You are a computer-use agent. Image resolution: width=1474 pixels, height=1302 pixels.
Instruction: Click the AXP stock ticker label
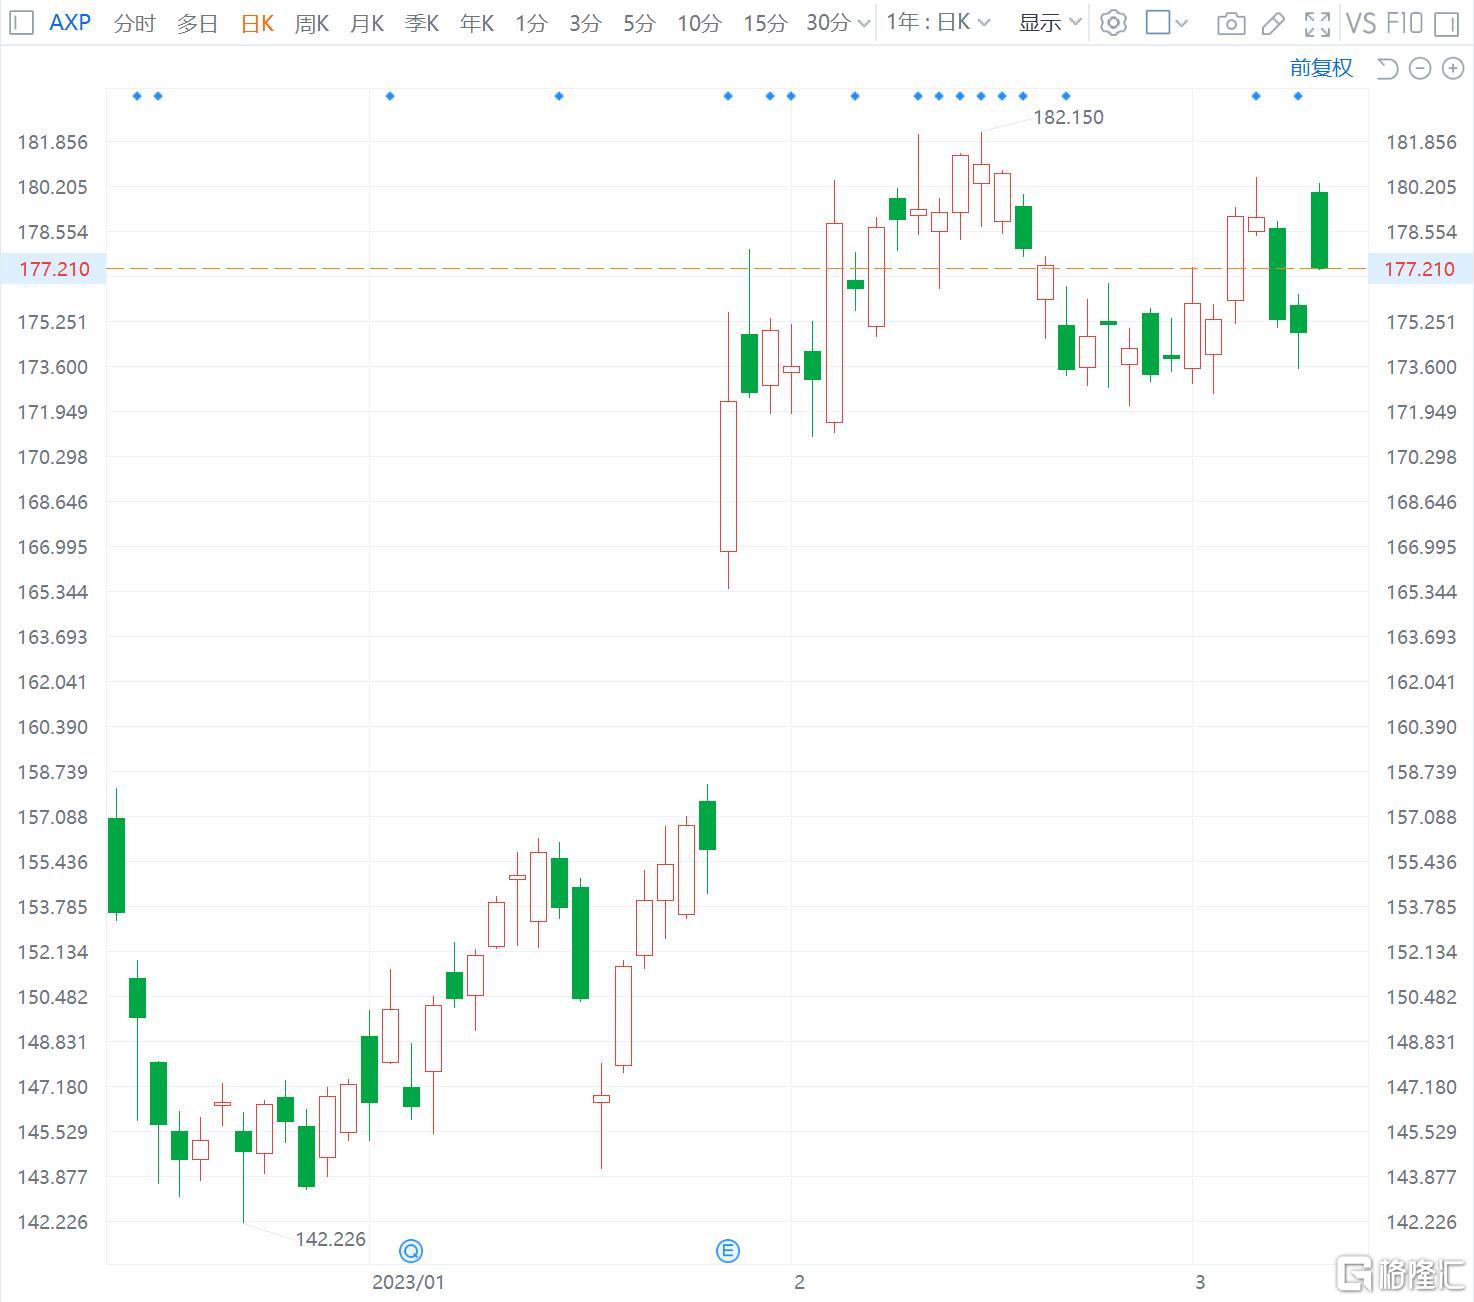coord(70,22)
